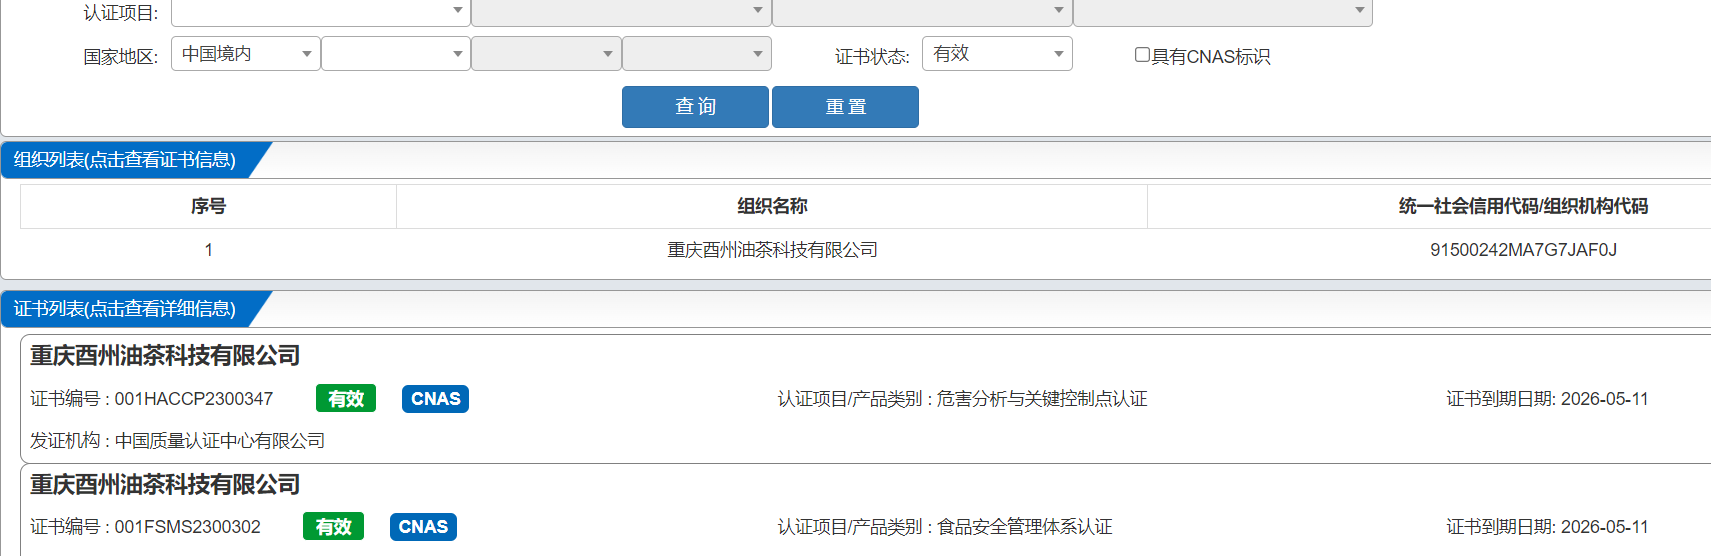Click the 组织名称 column header

click(x=772, y=206)
